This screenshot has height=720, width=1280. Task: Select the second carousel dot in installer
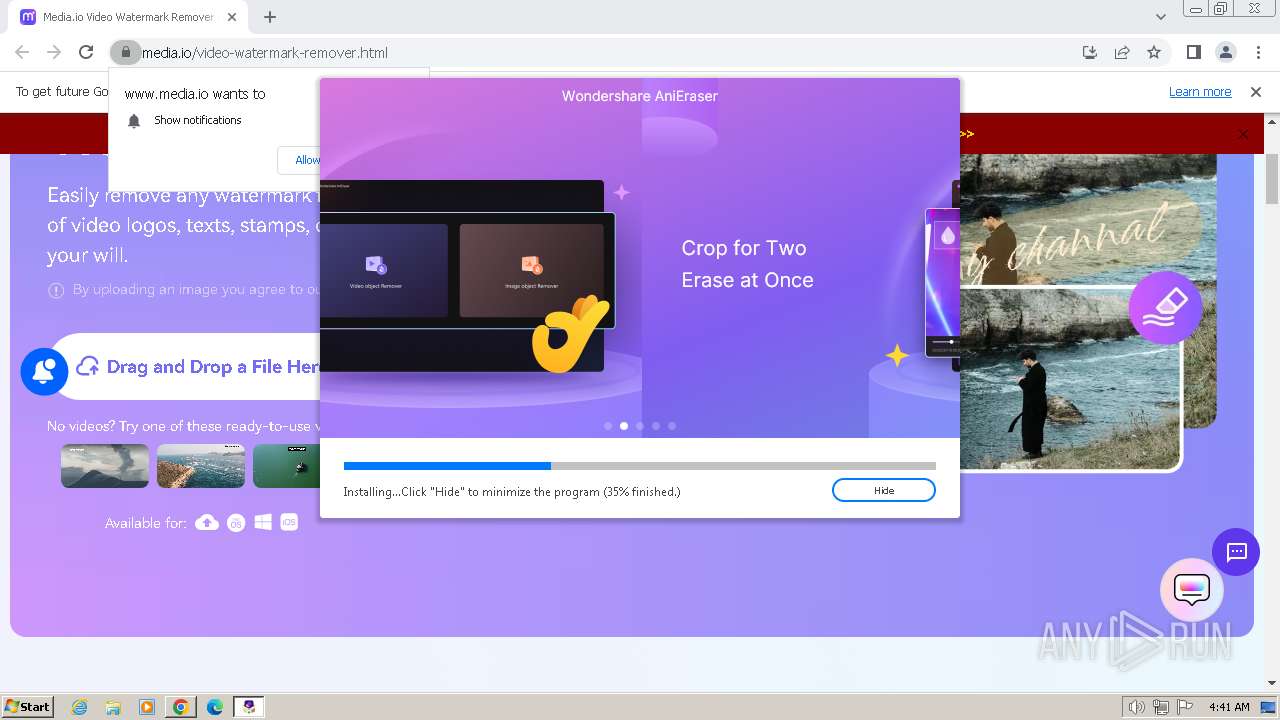click(x=624, y=426)
